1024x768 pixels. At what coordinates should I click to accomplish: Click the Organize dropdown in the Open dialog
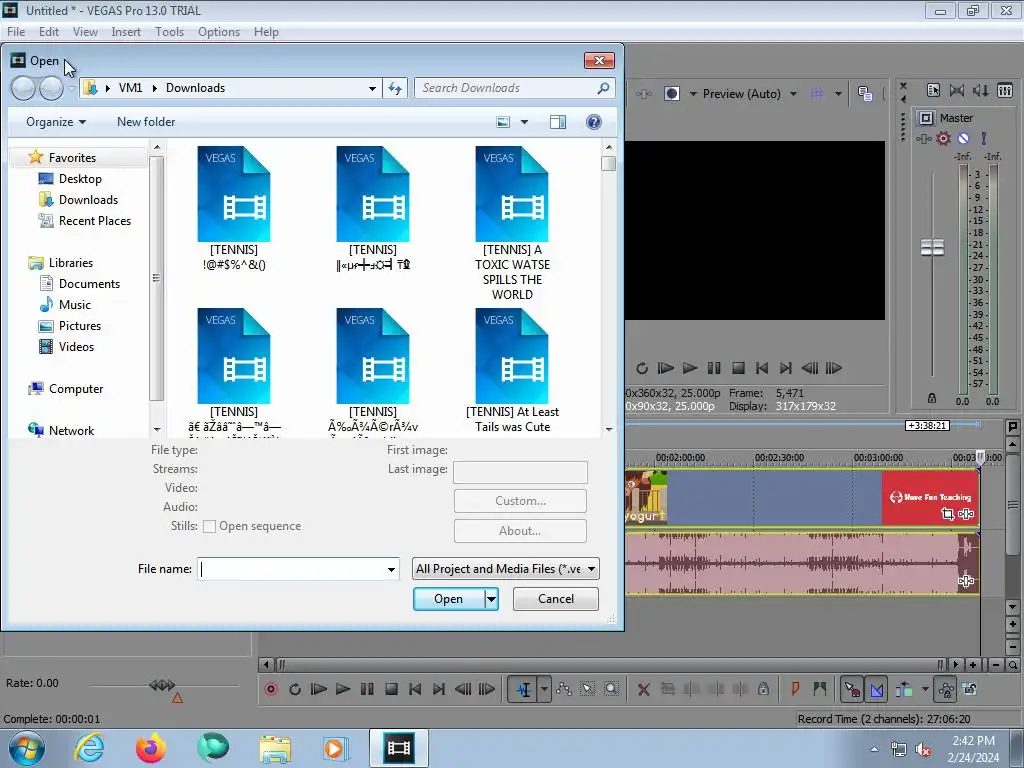56,122
